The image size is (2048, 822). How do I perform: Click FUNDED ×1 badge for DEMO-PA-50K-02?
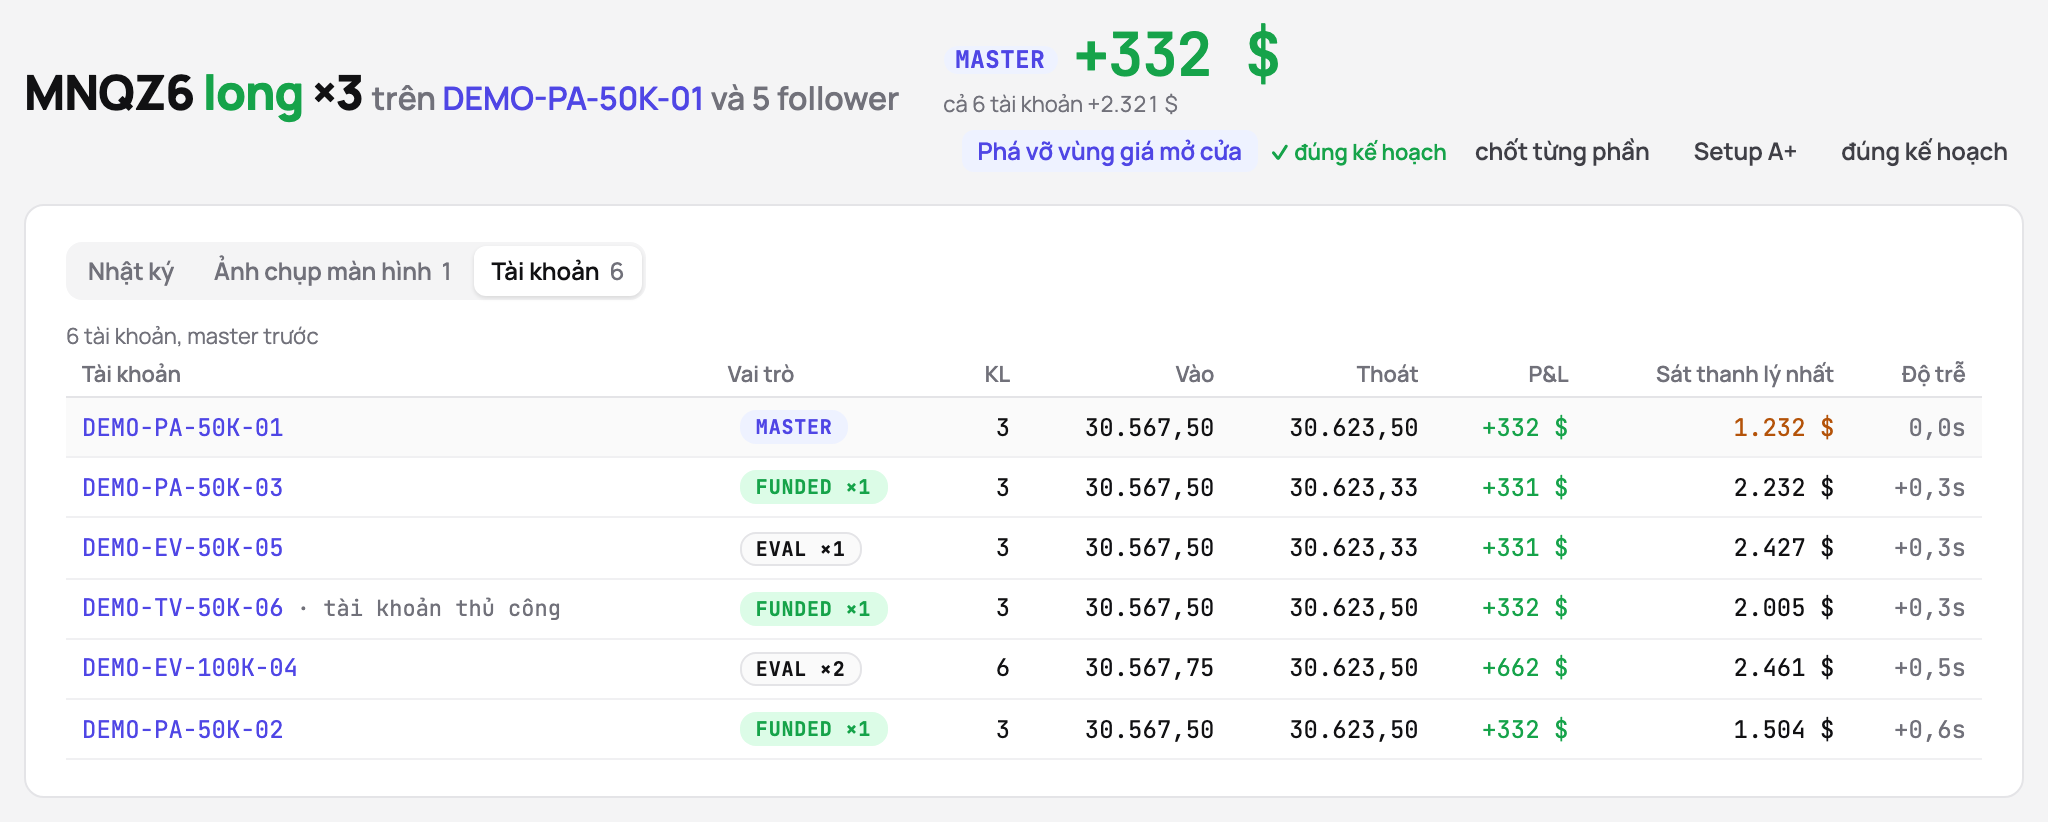point(813,729)
